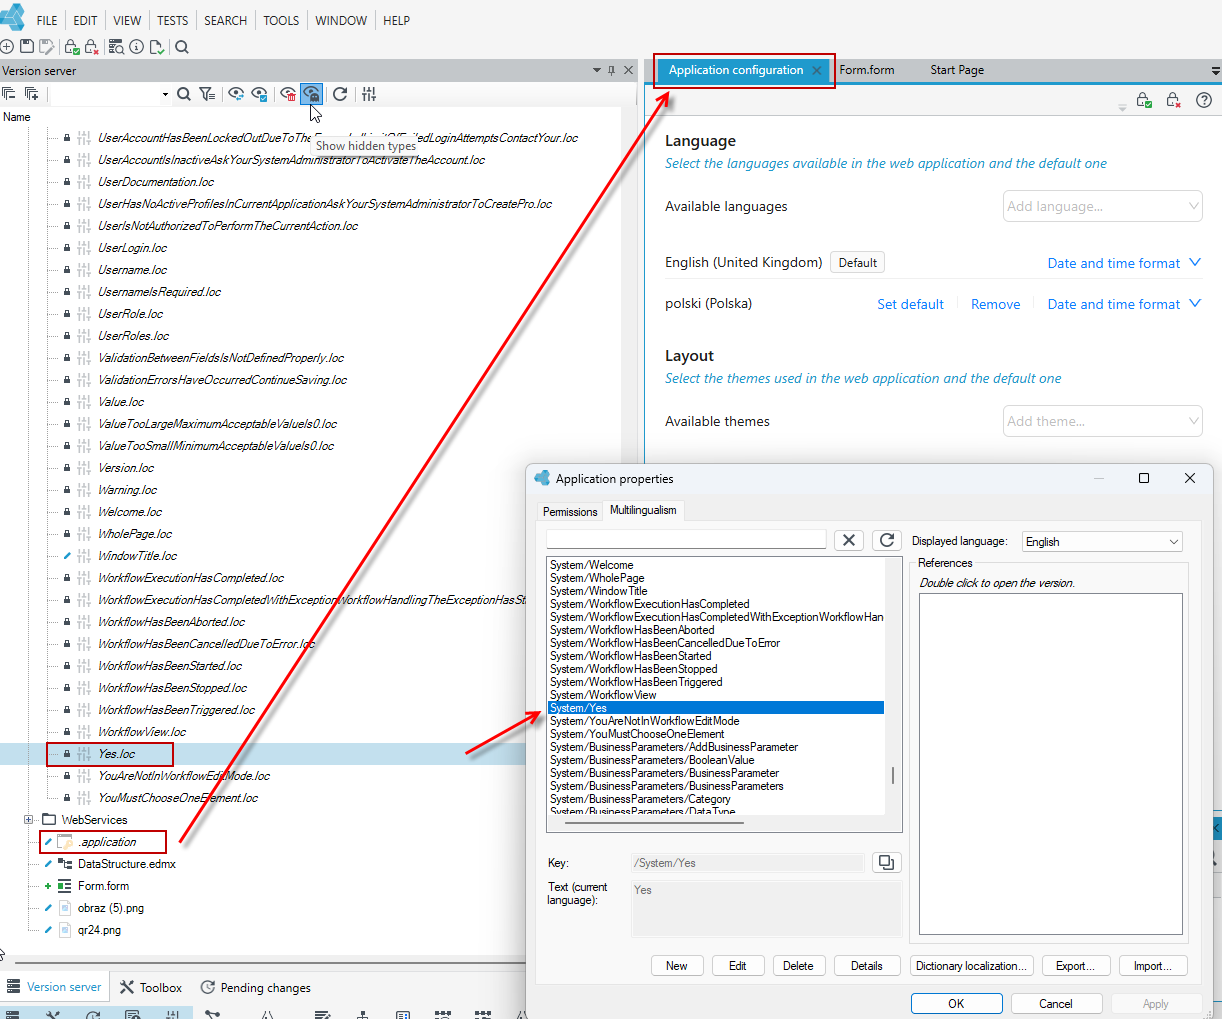Click the Remove link for polski language

[x=996, y=304]
